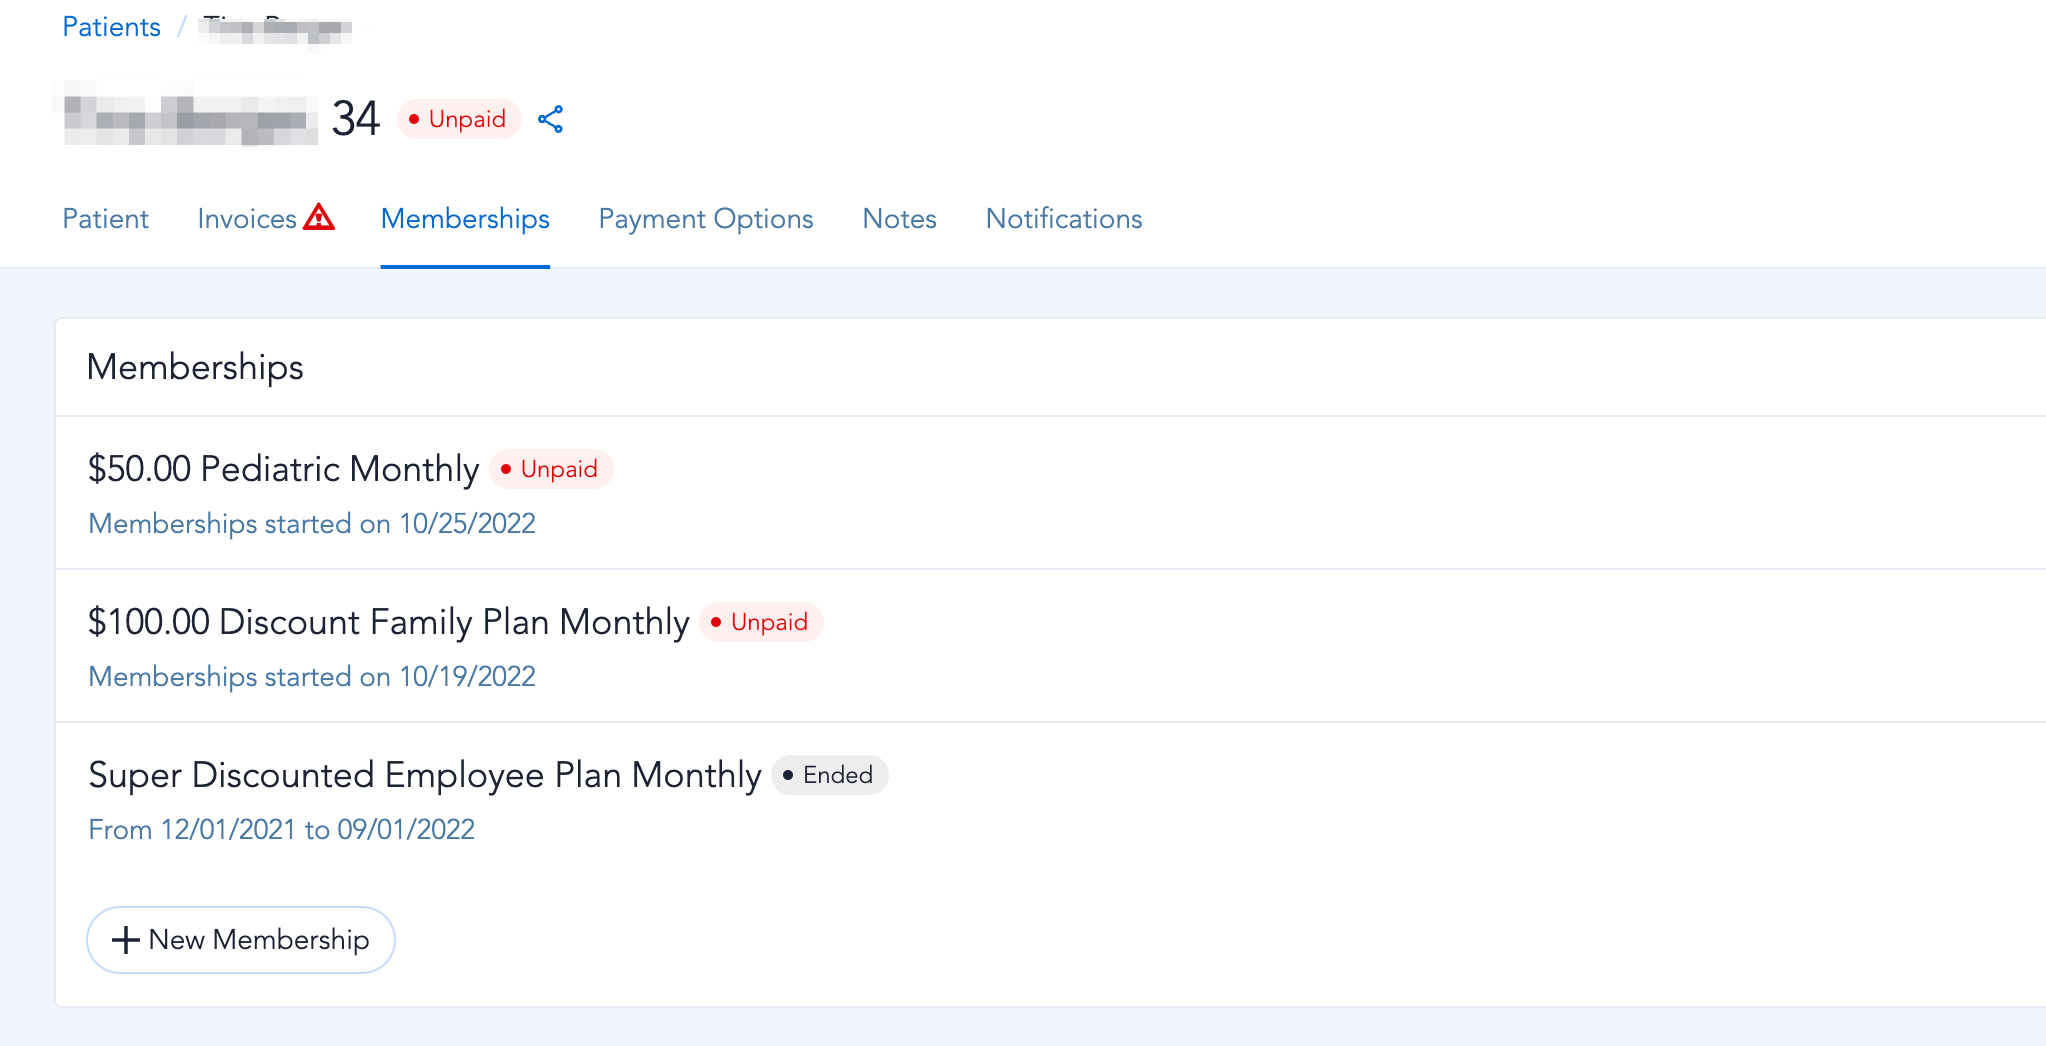Select the Memberships tab
The width and height of the screenshot is (2046, 1046).
tap(465, 219)
